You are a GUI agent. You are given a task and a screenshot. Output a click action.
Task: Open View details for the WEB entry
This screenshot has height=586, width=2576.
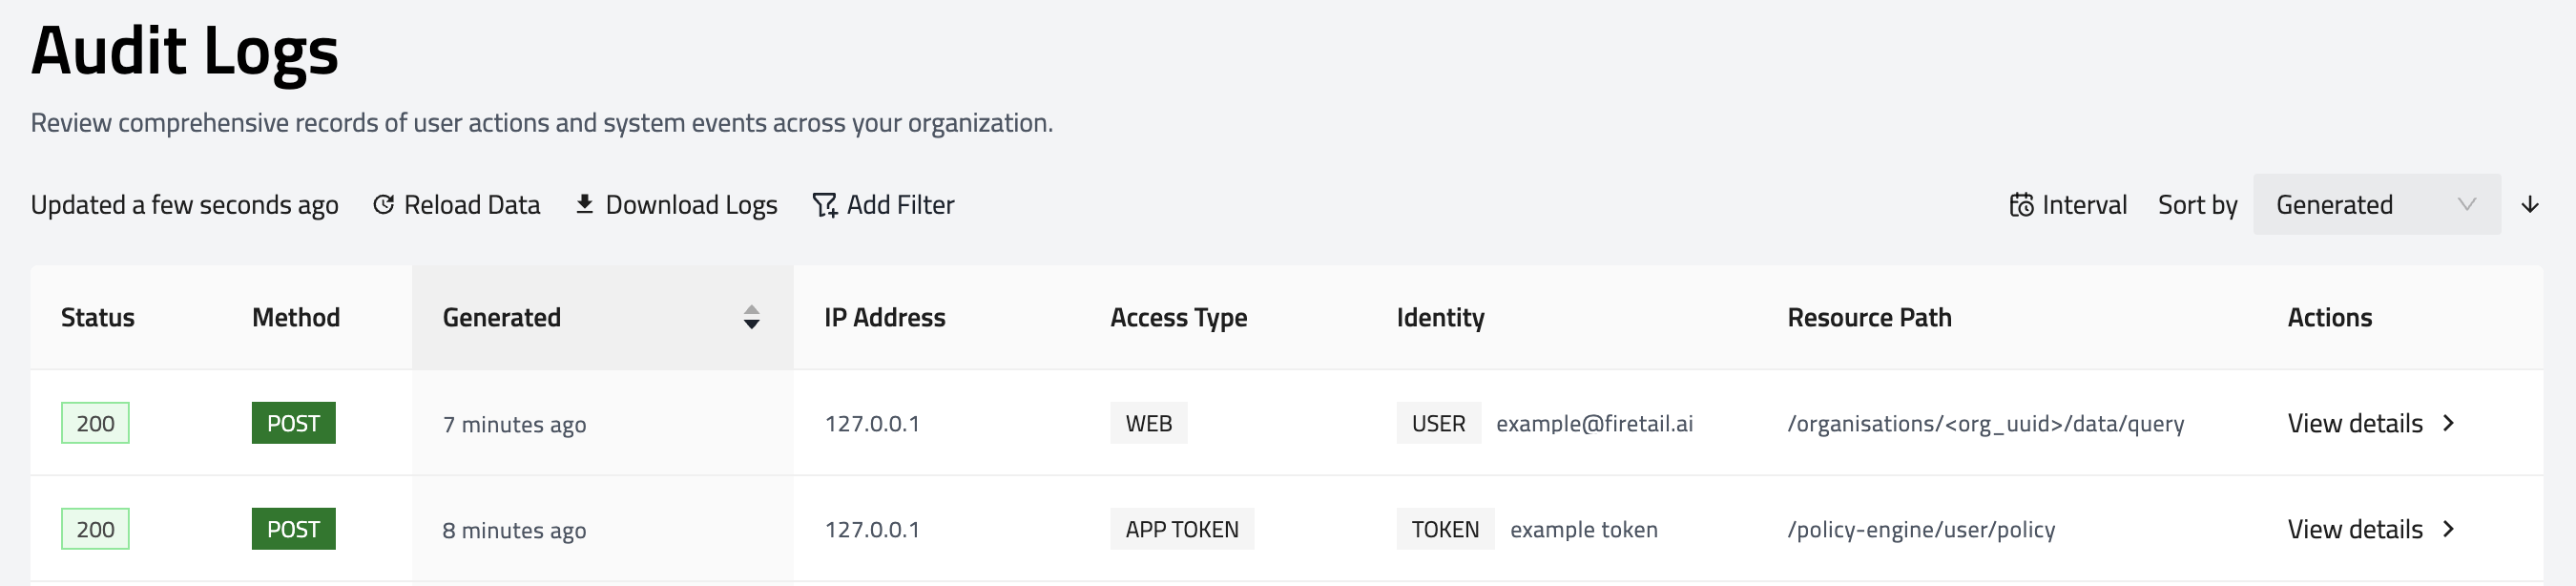2355,423
